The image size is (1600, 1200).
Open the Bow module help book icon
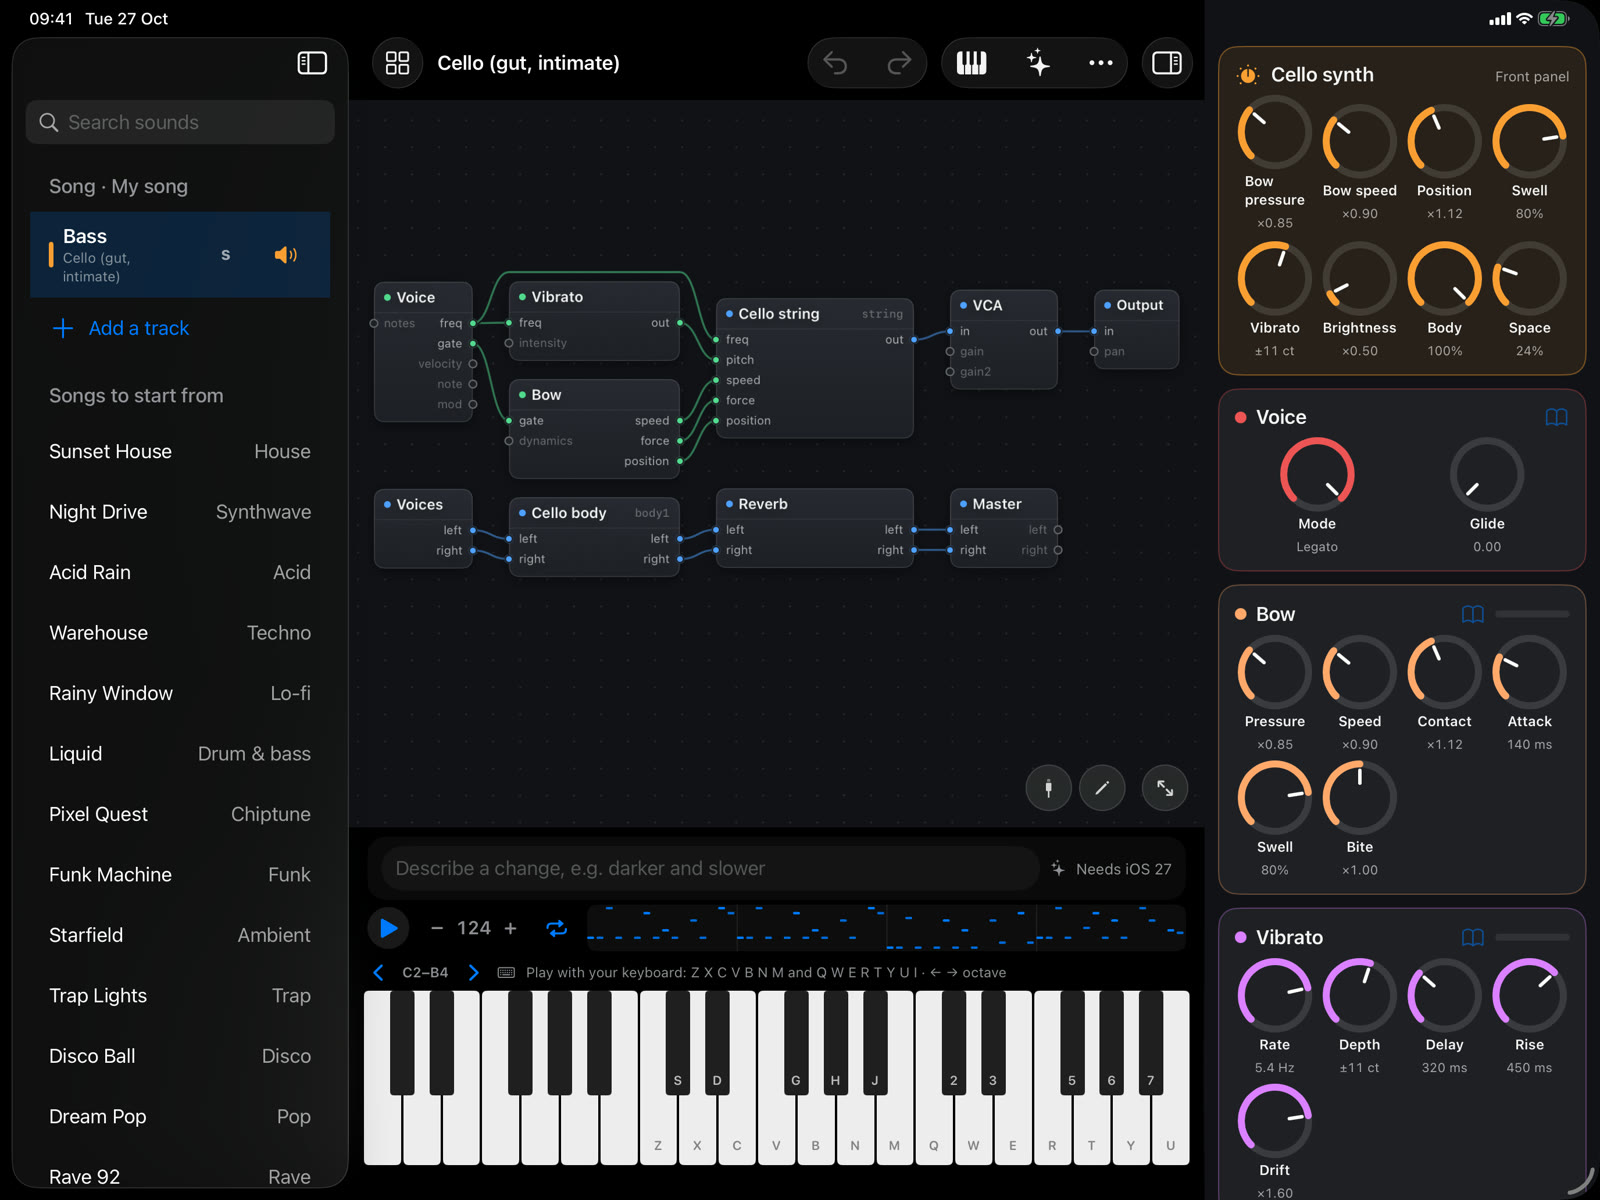[x=1472, y=614]
